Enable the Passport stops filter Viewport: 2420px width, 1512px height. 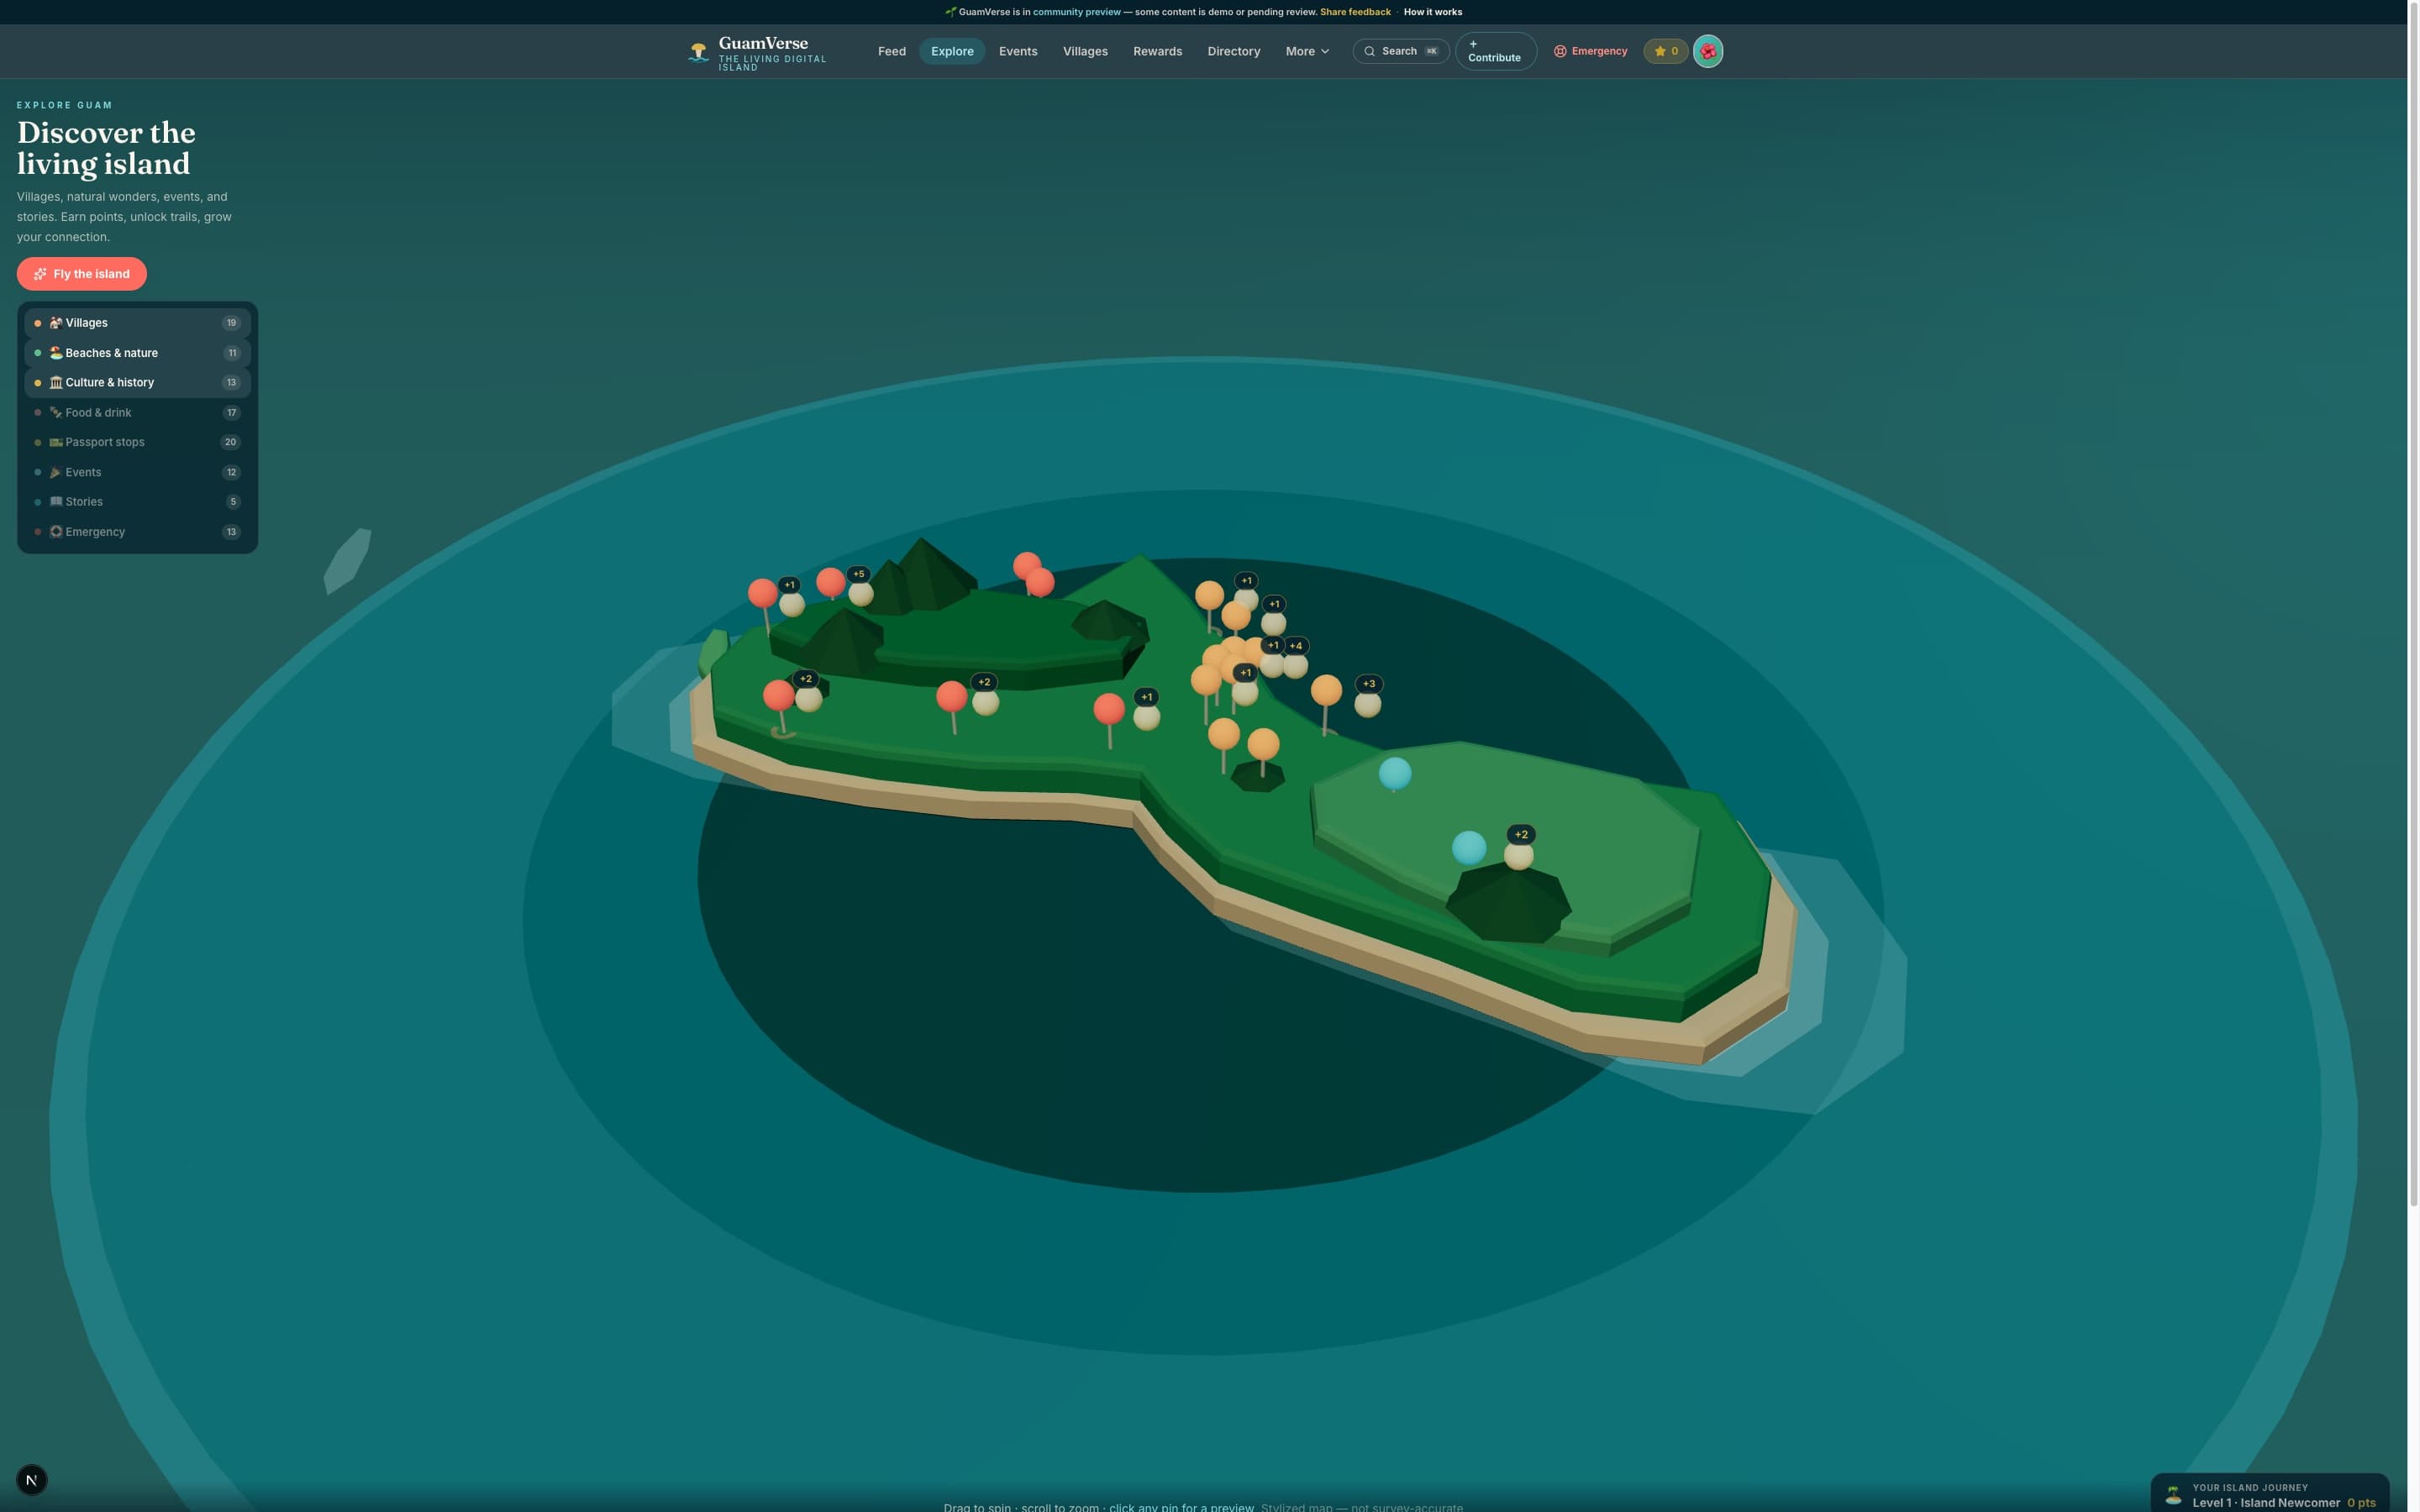click(x=137, y=442)
